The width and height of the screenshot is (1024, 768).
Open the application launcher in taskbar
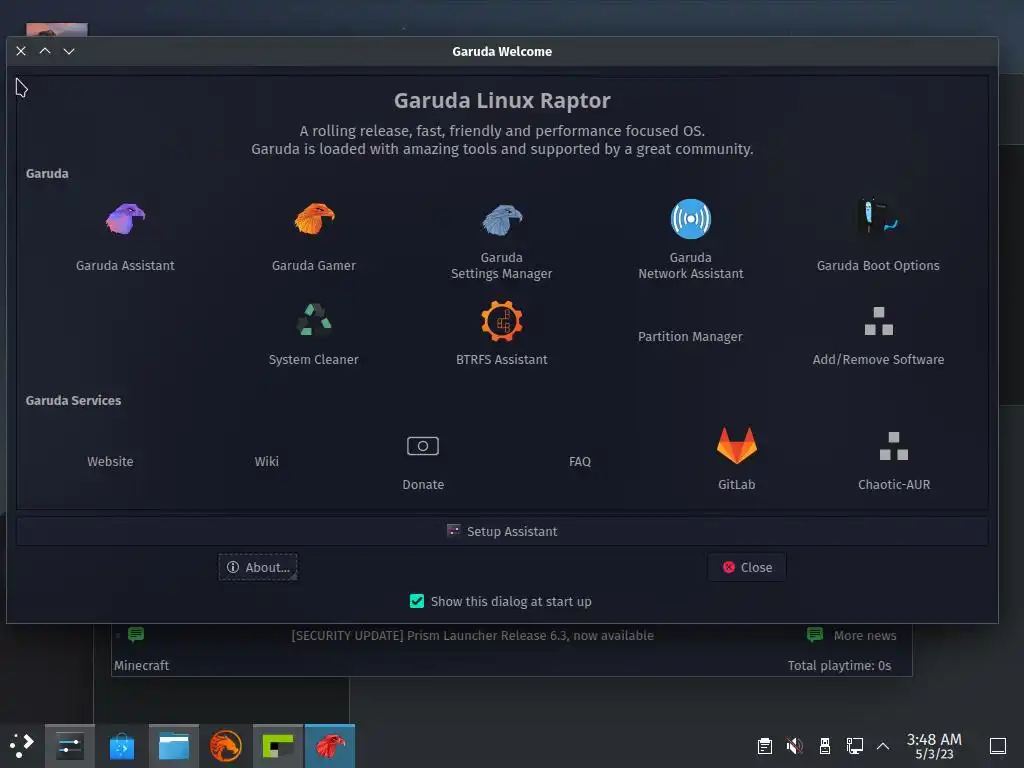[22, 745]
